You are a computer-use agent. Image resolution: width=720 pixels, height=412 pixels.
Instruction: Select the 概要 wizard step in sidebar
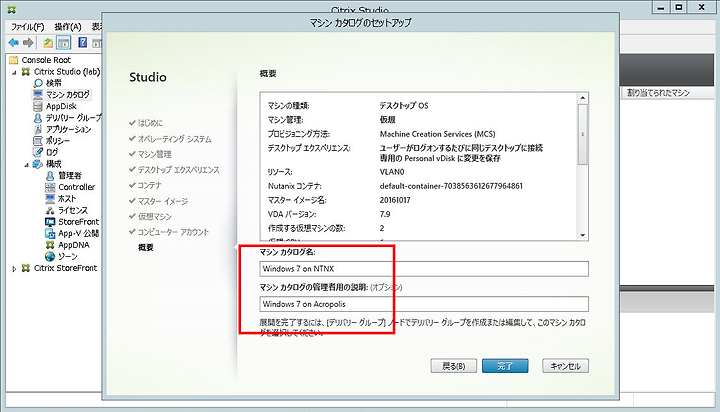[x=146, y=247]
